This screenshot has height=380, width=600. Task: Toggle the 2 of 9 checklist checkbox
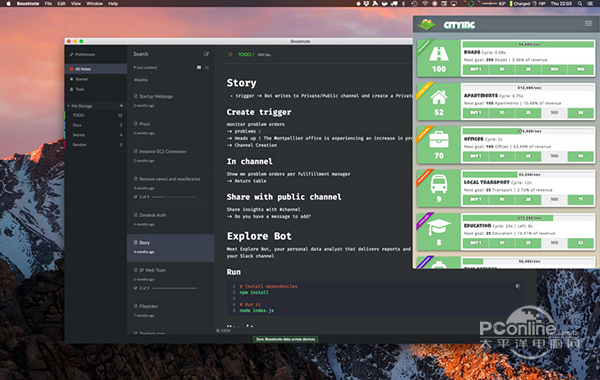tap(135, 197)
